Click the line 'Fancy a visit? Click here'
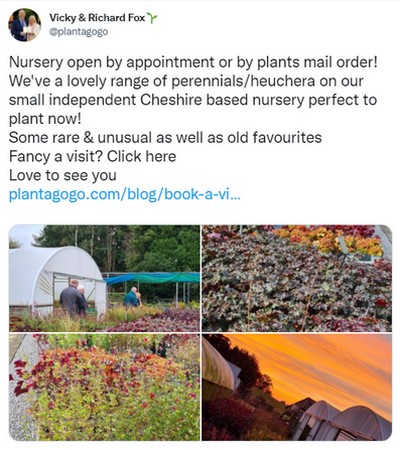The image size is (400, 450). click(92, 157)
